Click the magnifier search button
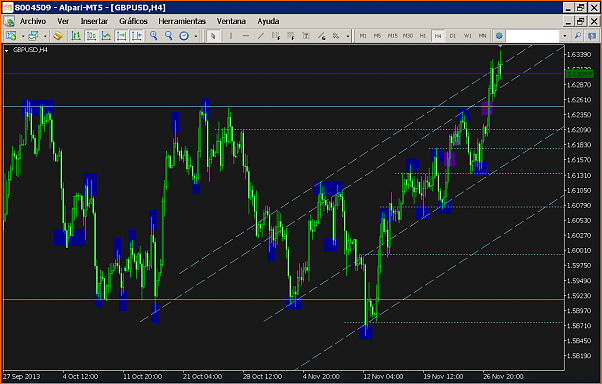Image resolution: width=602 pixels, height=384 pixels. (x=577, y=36)
